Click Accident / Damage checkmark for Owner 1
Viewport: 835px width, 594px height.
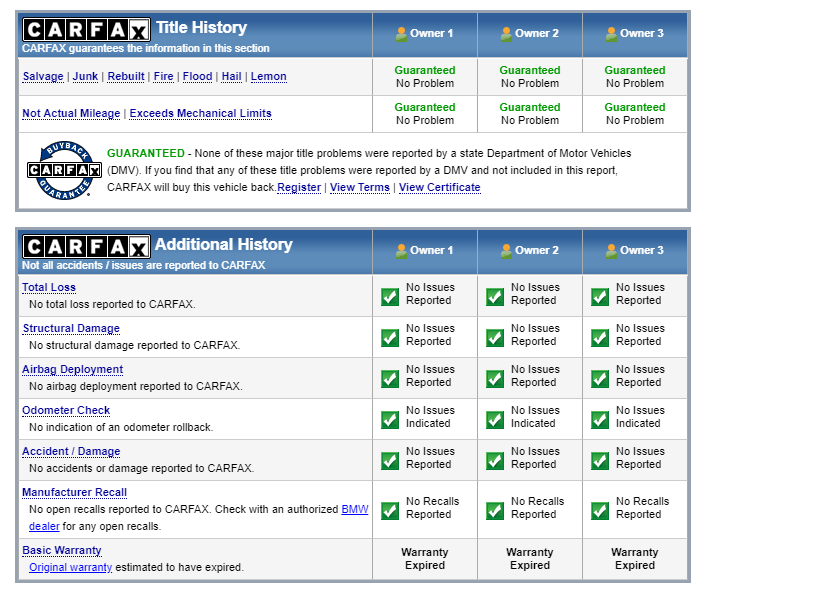click(x=390, y=461)
